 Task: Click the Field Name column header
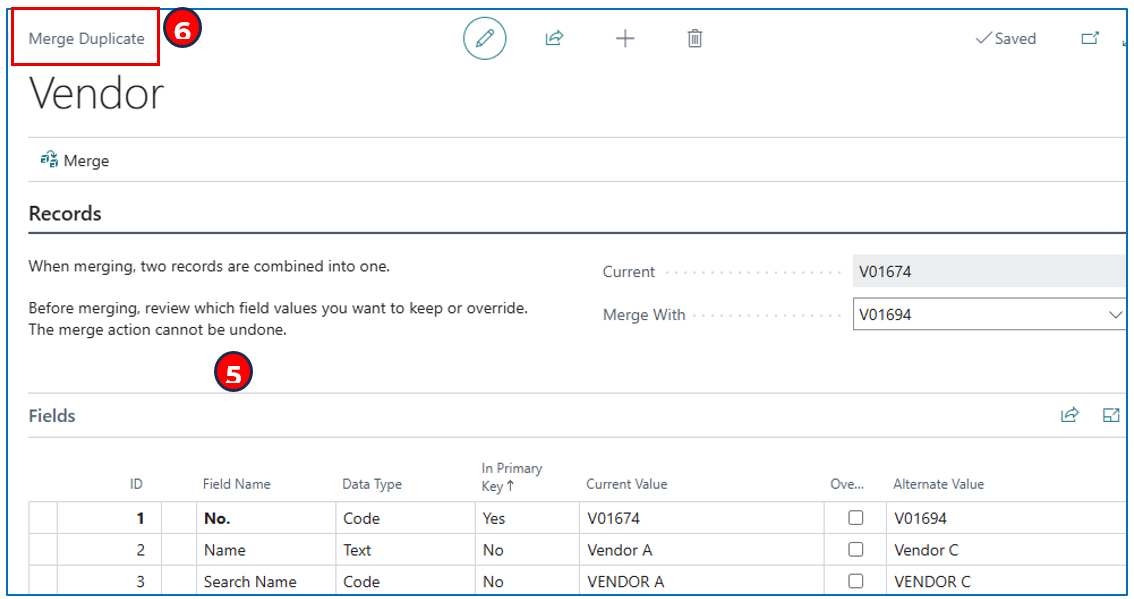[x=237, y=484]
